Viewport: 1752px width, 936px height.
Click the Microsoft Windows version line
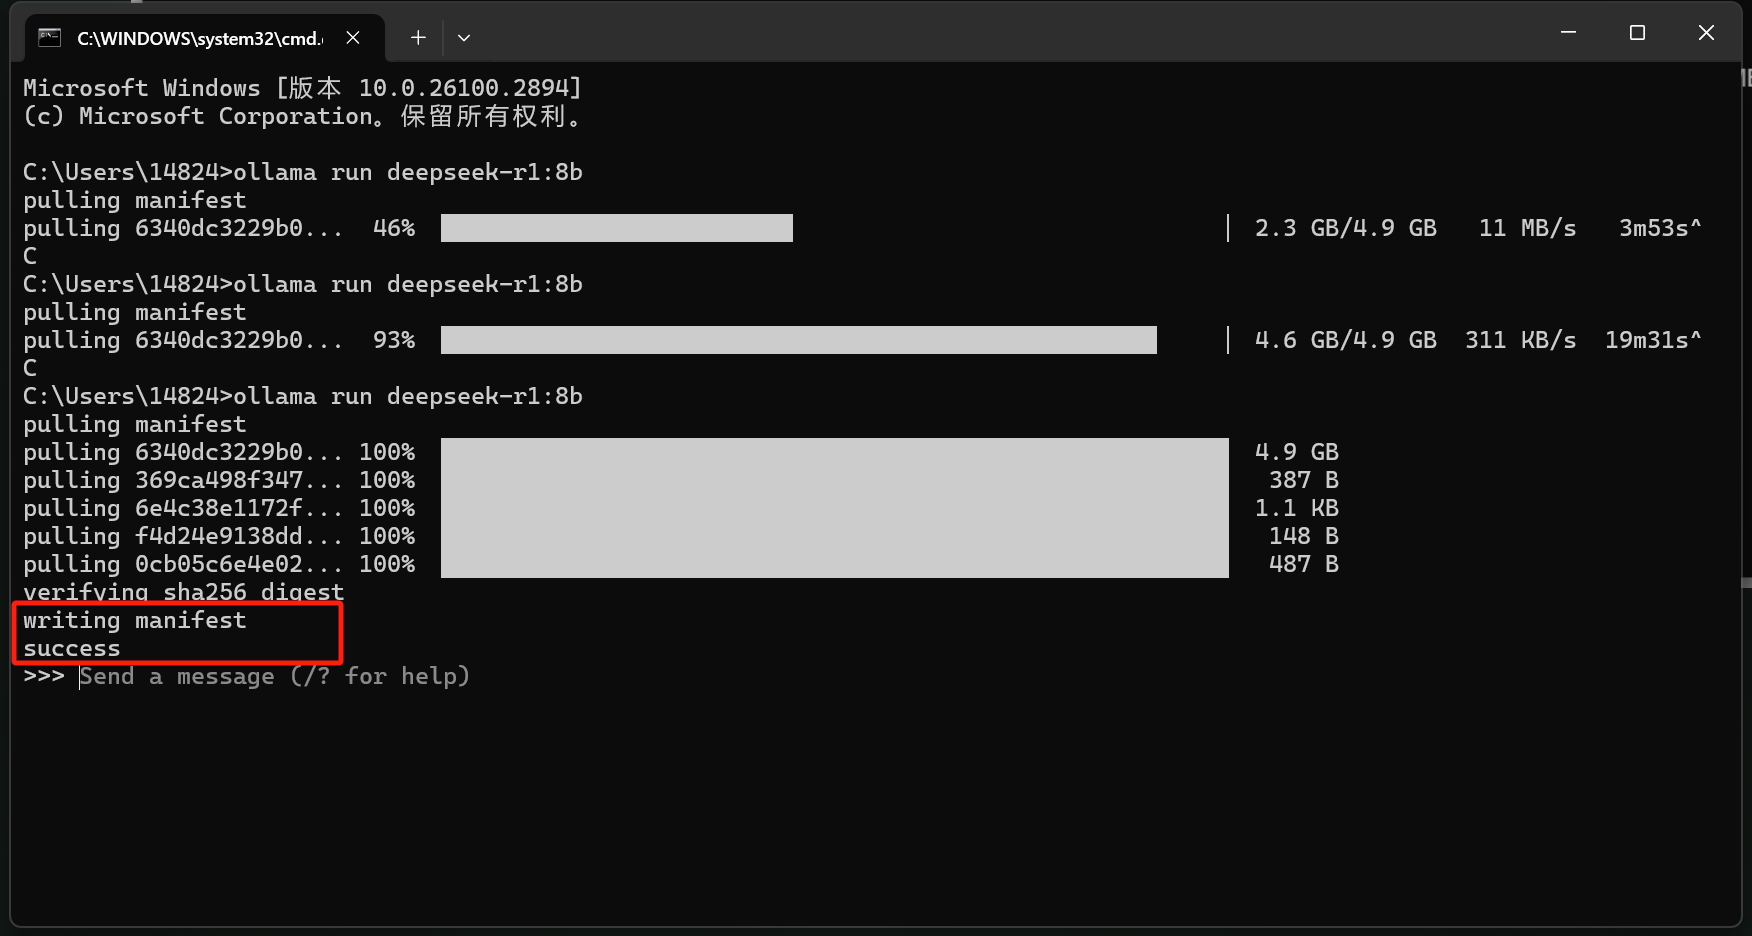click(302, 88)
